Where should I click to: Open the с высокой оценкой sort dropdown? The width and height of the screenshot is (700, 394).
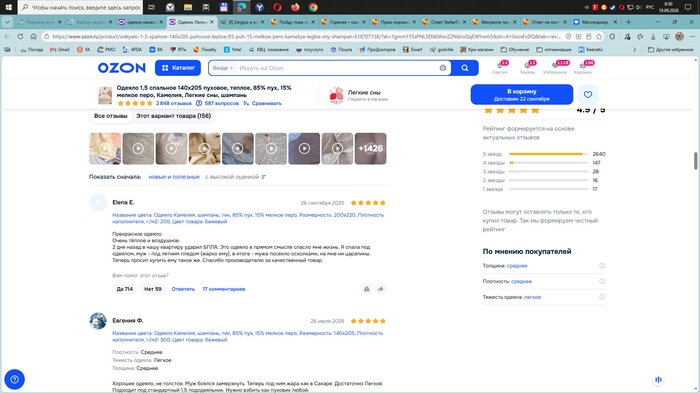point(235,177)
